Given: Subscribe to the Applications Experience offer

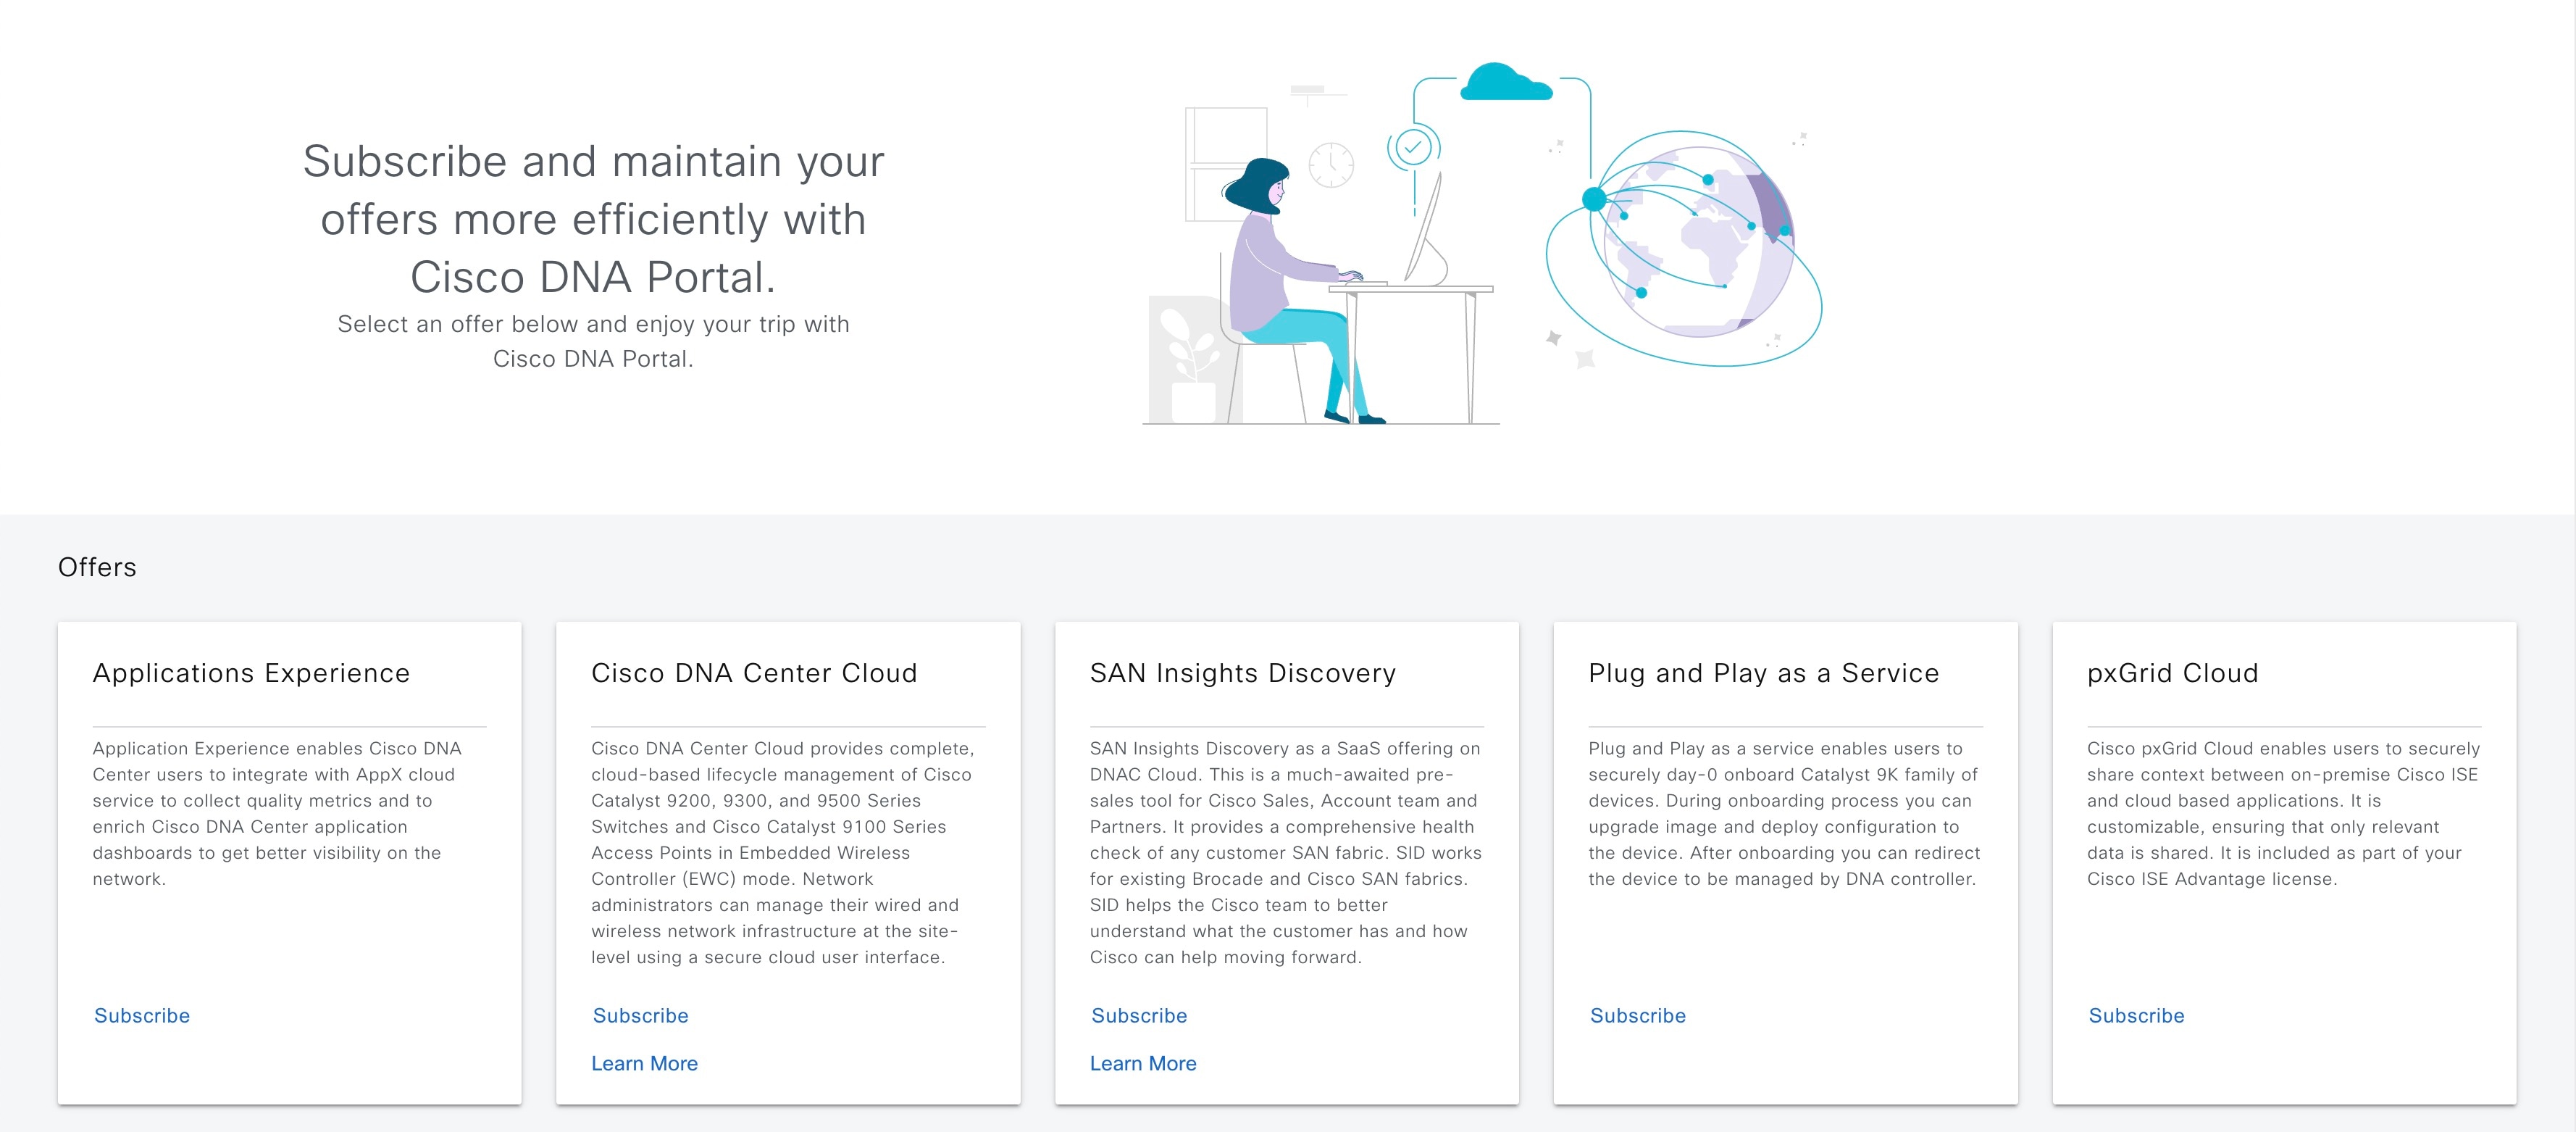Looking at the screenshot, I should pos(142,1015).
